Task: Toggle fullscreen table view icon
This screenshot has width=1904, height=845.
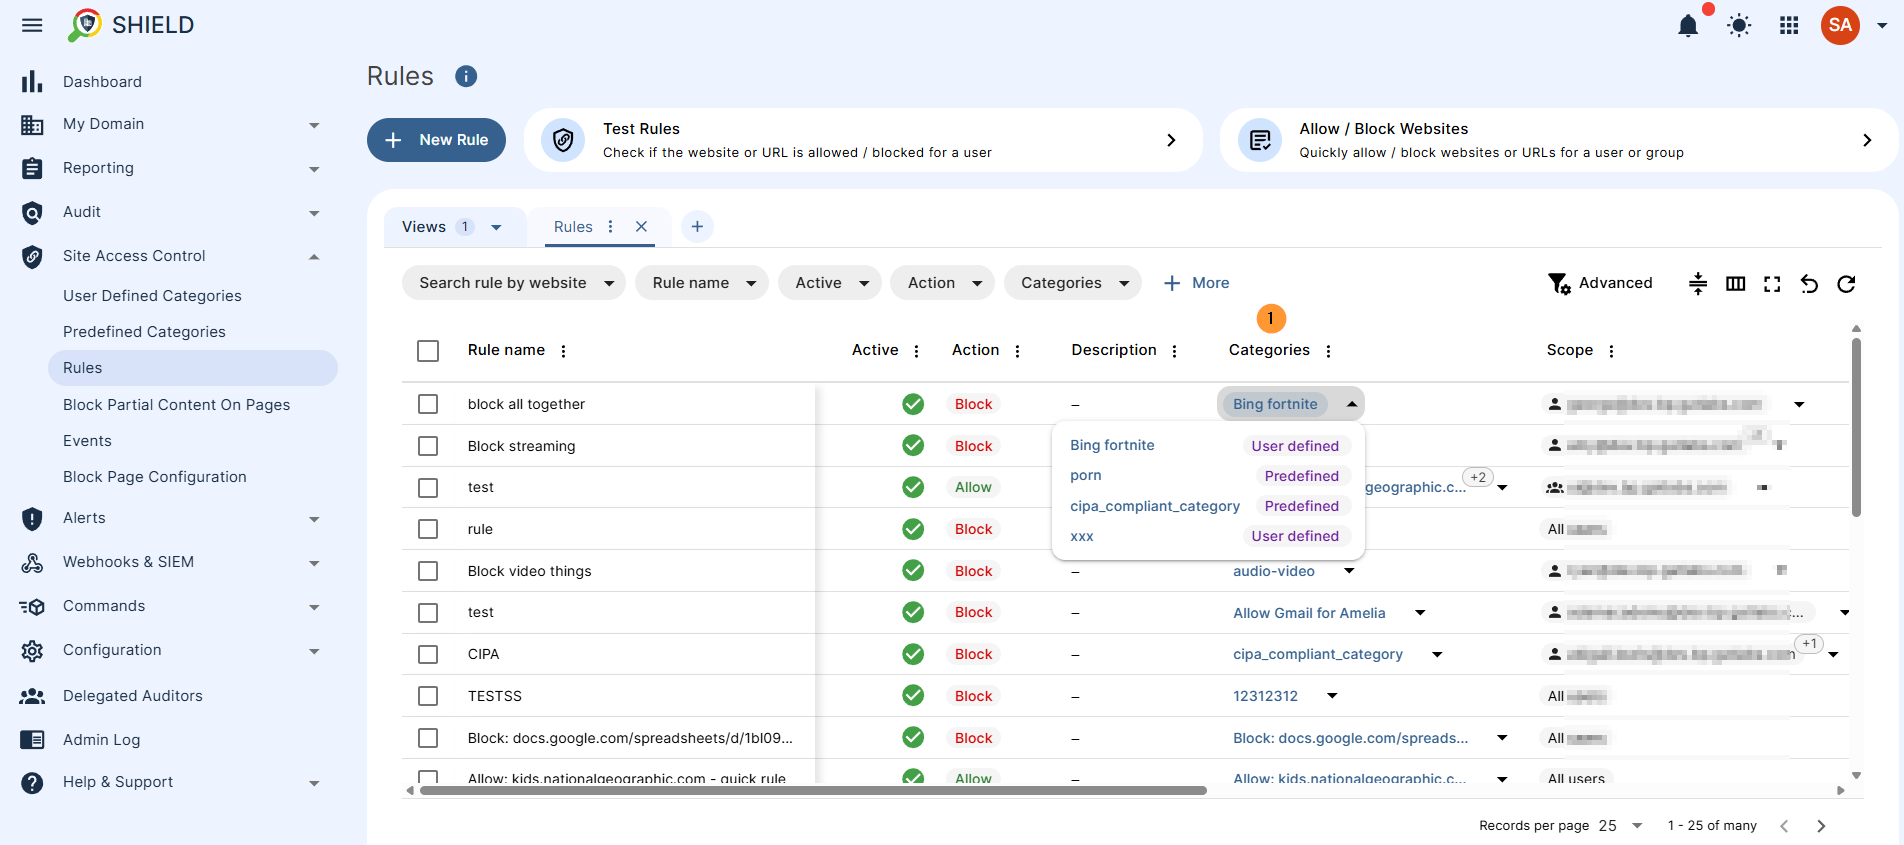Action: [x=1772, y=283]
